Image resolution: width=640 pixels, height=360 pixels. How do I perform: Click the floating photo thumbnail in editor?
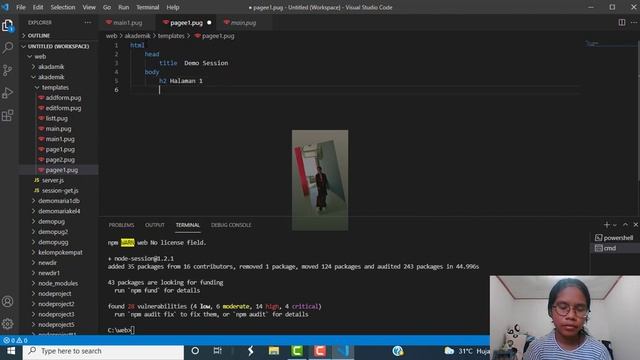click(x=320, y=180)
